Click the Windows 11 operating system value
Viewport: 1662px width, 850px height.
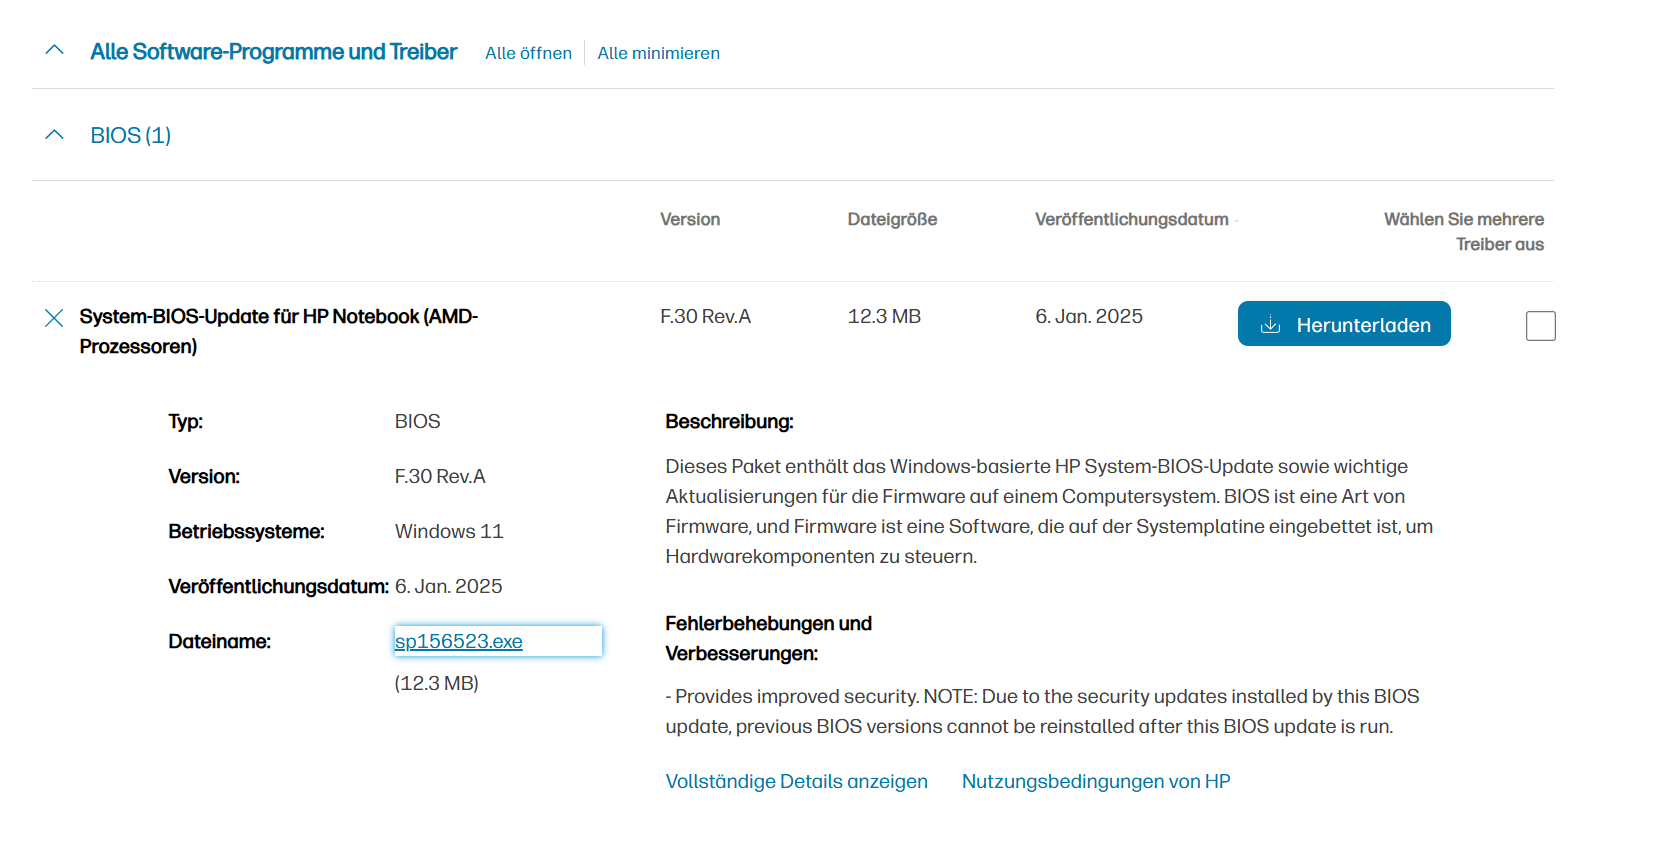(x=449, y=531)
